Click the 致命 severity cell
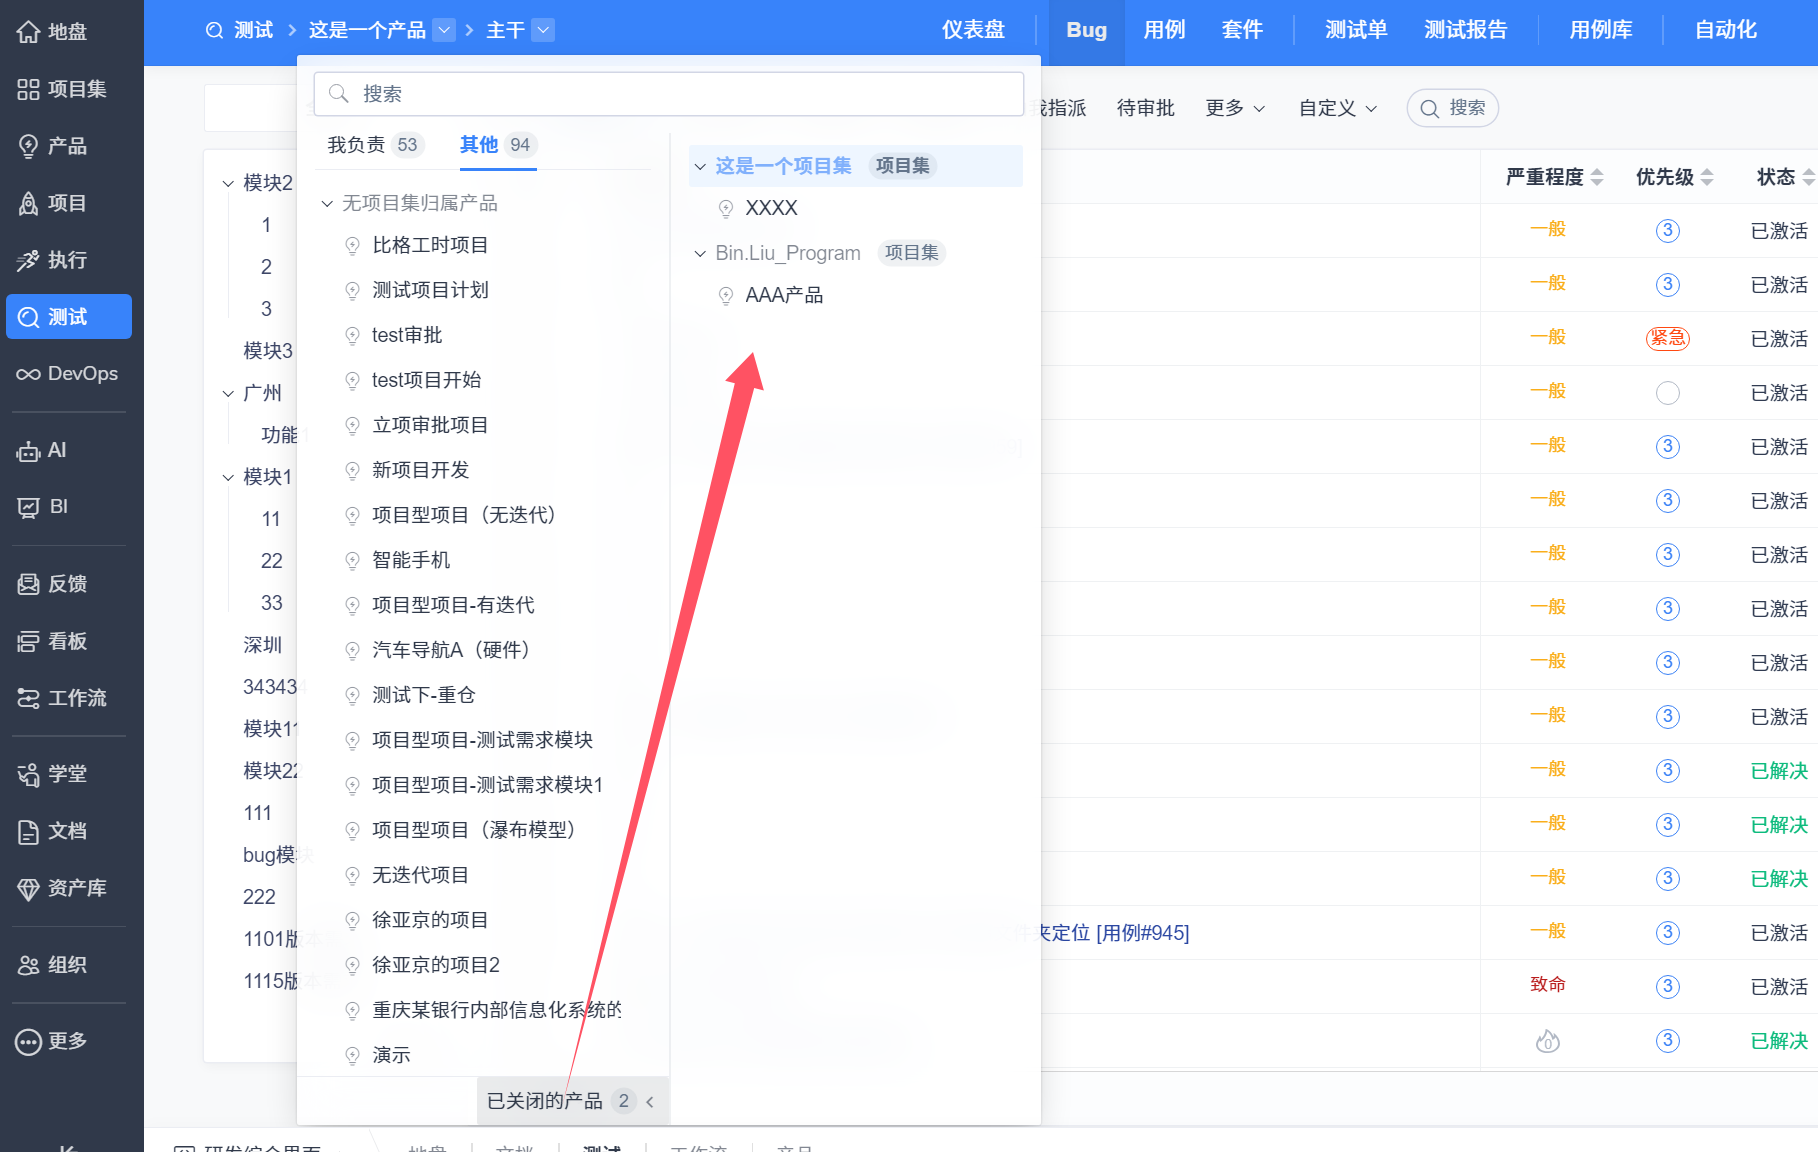The height and width of the screenshot is (1152, 1818). coord(1547,985)
